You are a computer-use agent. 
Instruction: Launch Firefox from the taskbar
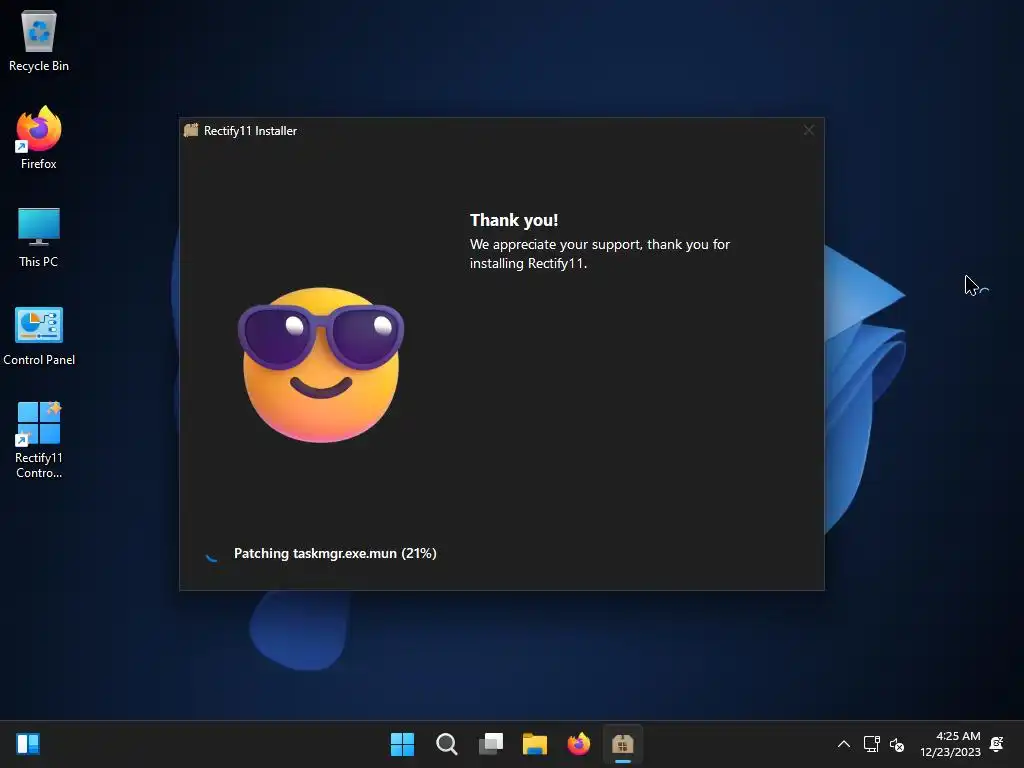click(579, 744)
